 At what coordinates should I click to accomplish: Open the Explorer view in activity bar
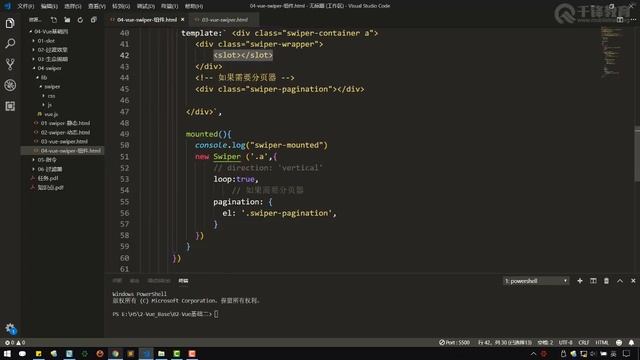tap(10, 23)
